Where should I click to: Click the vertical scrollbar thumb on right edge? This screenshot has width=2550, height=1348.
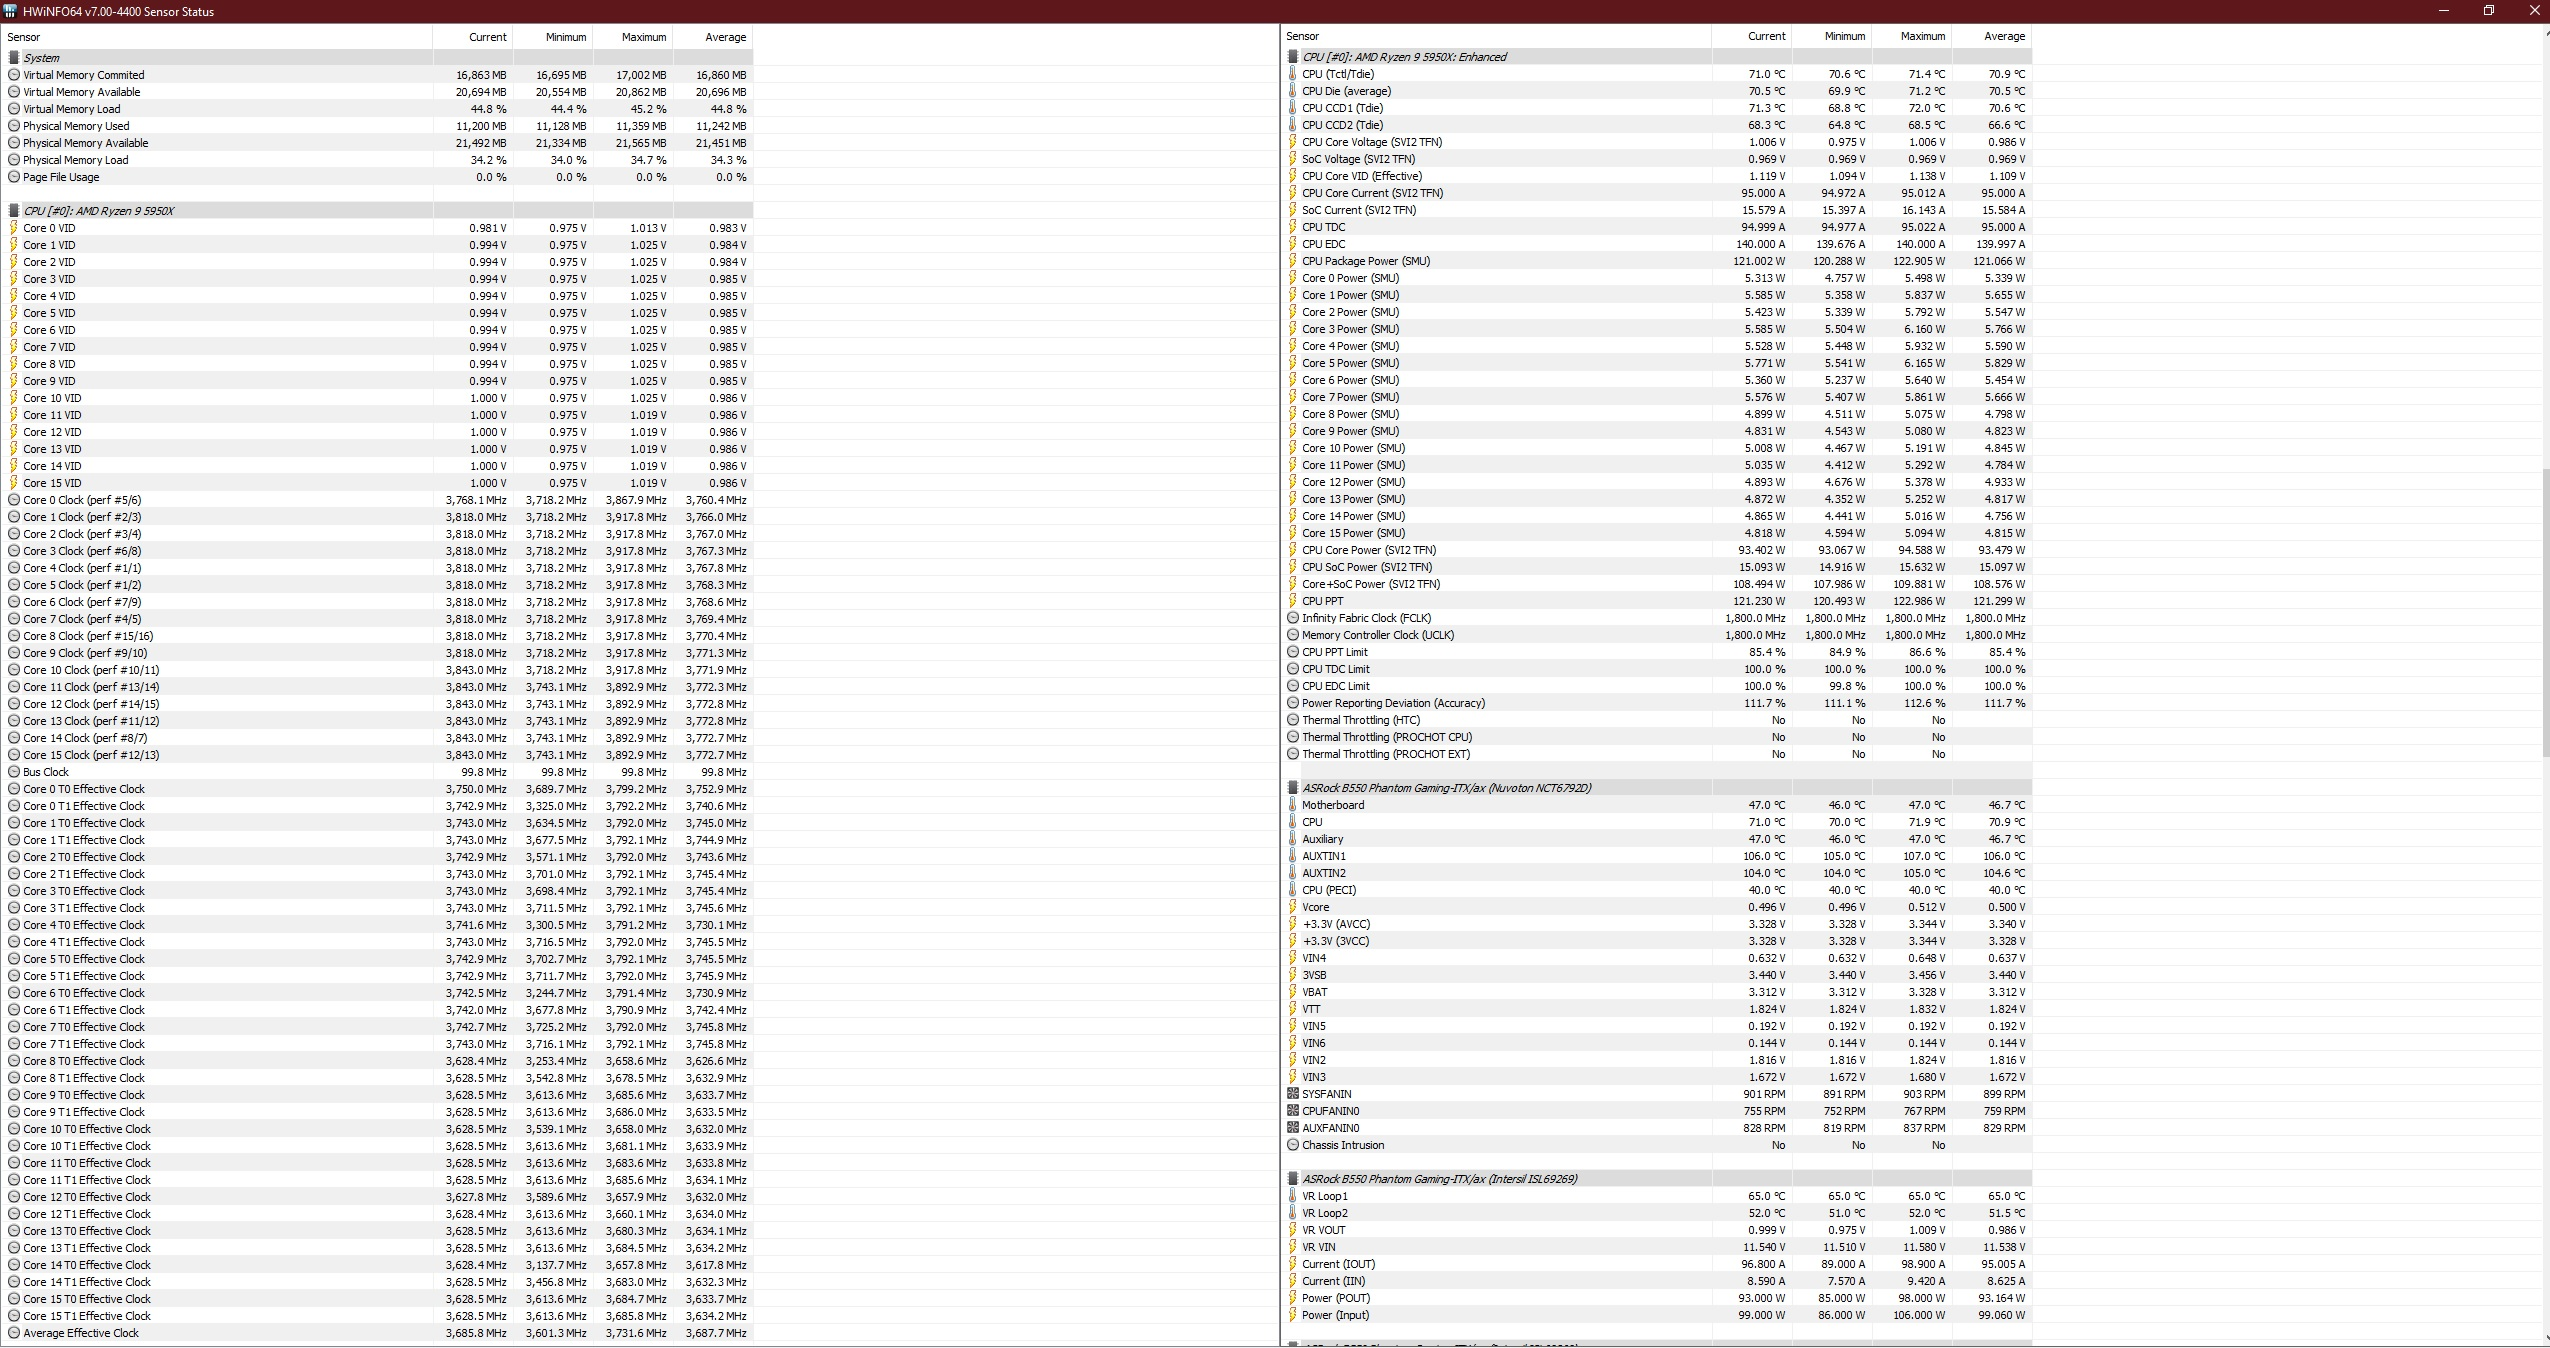pos(2544,610)
